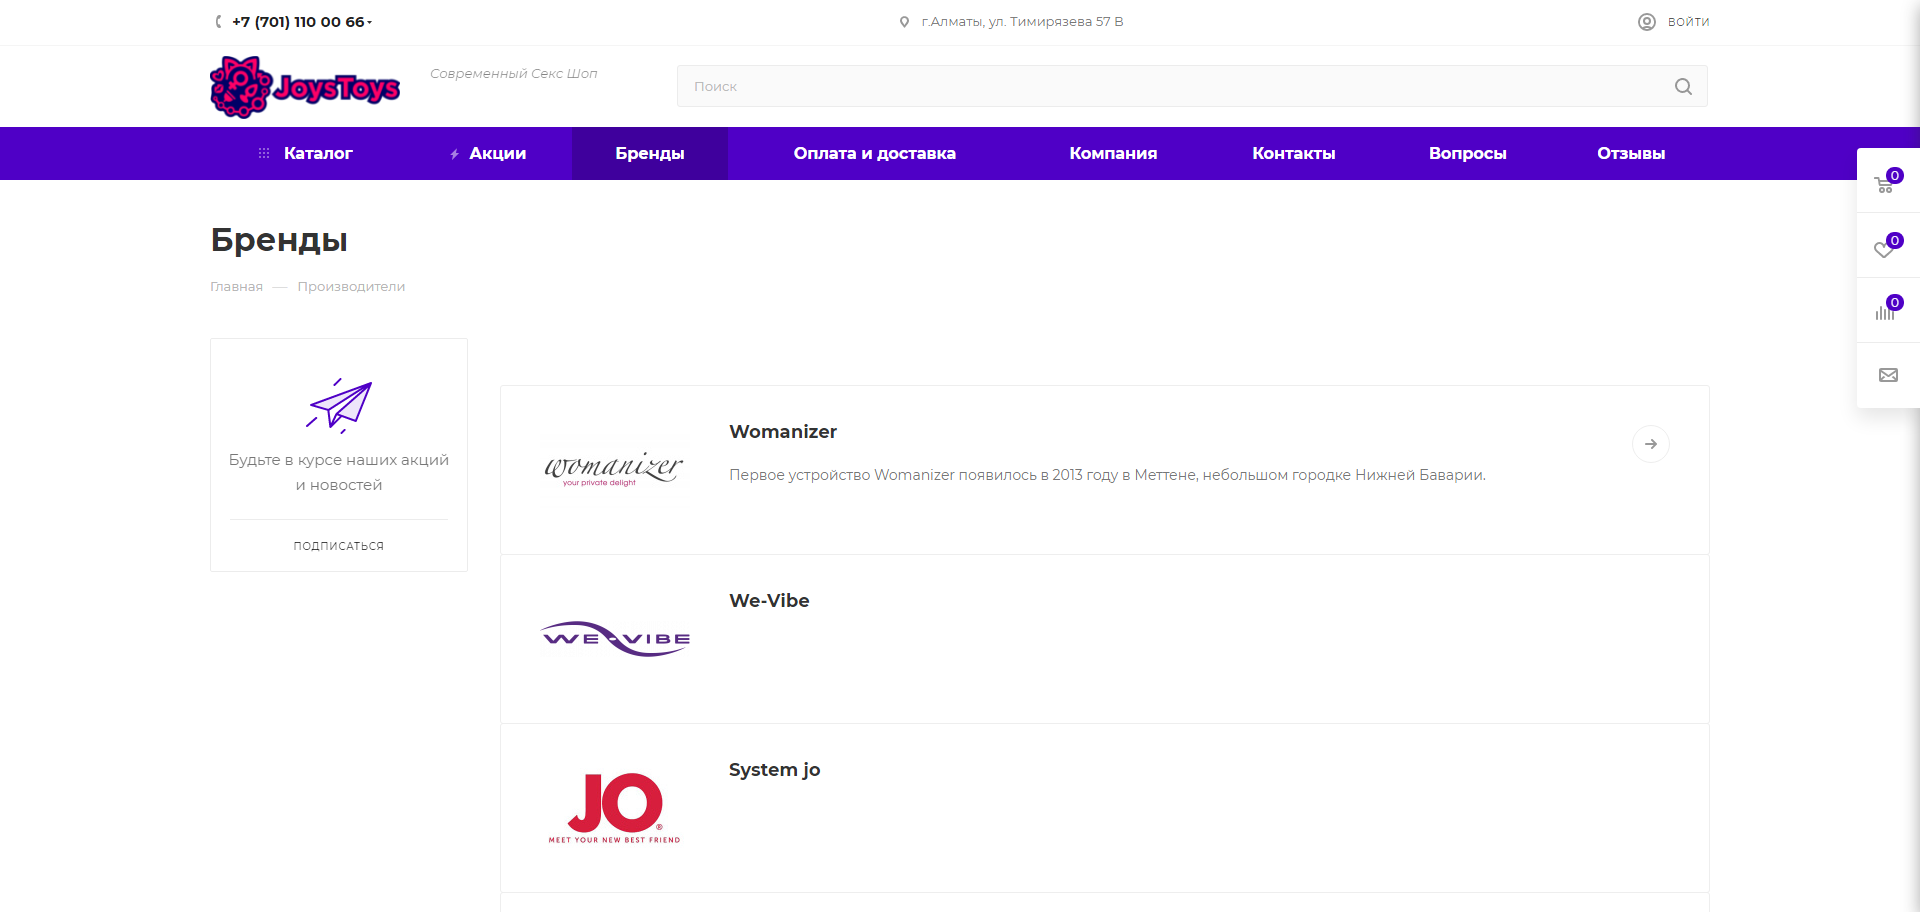Click the Womanizer logo thumbnail
The image size is (1920, 912).
pos(614,469)
